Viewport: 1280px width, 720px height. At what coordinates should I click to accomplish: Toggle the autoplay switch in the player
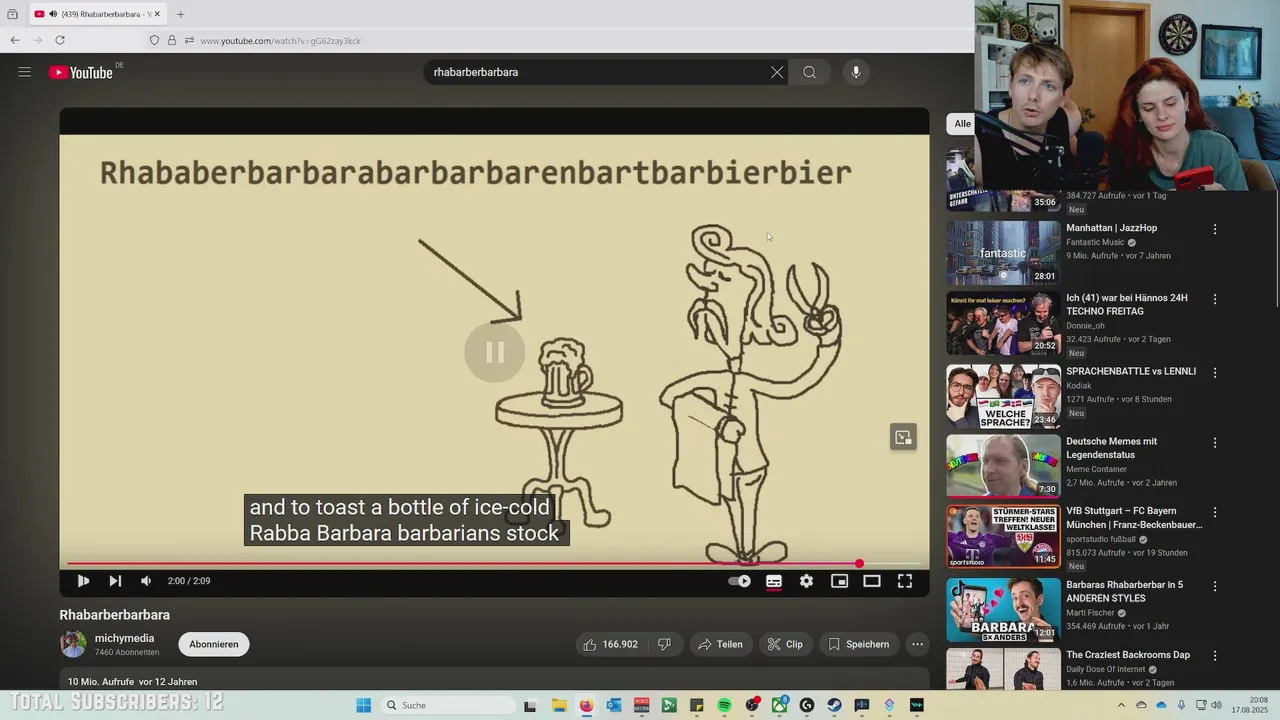click(x=740, y=581)
